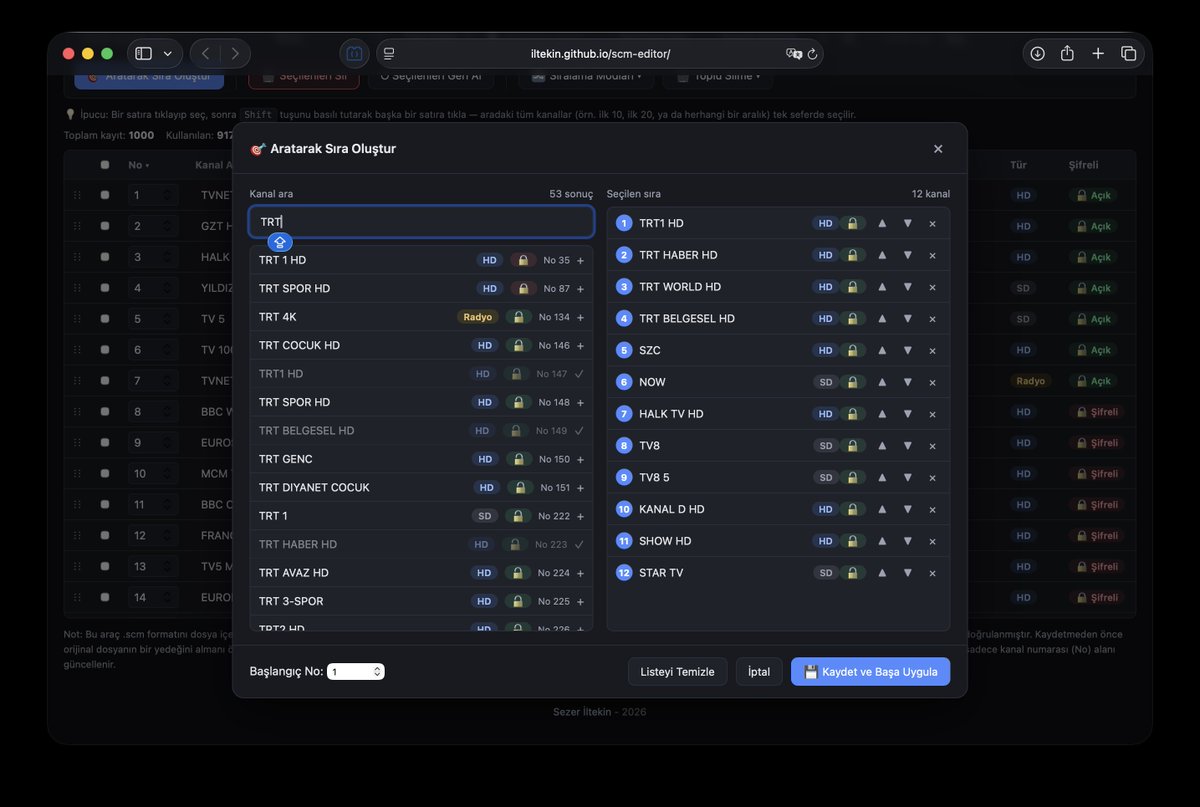Reload the scm-editor page

click(x=813, y=54)
